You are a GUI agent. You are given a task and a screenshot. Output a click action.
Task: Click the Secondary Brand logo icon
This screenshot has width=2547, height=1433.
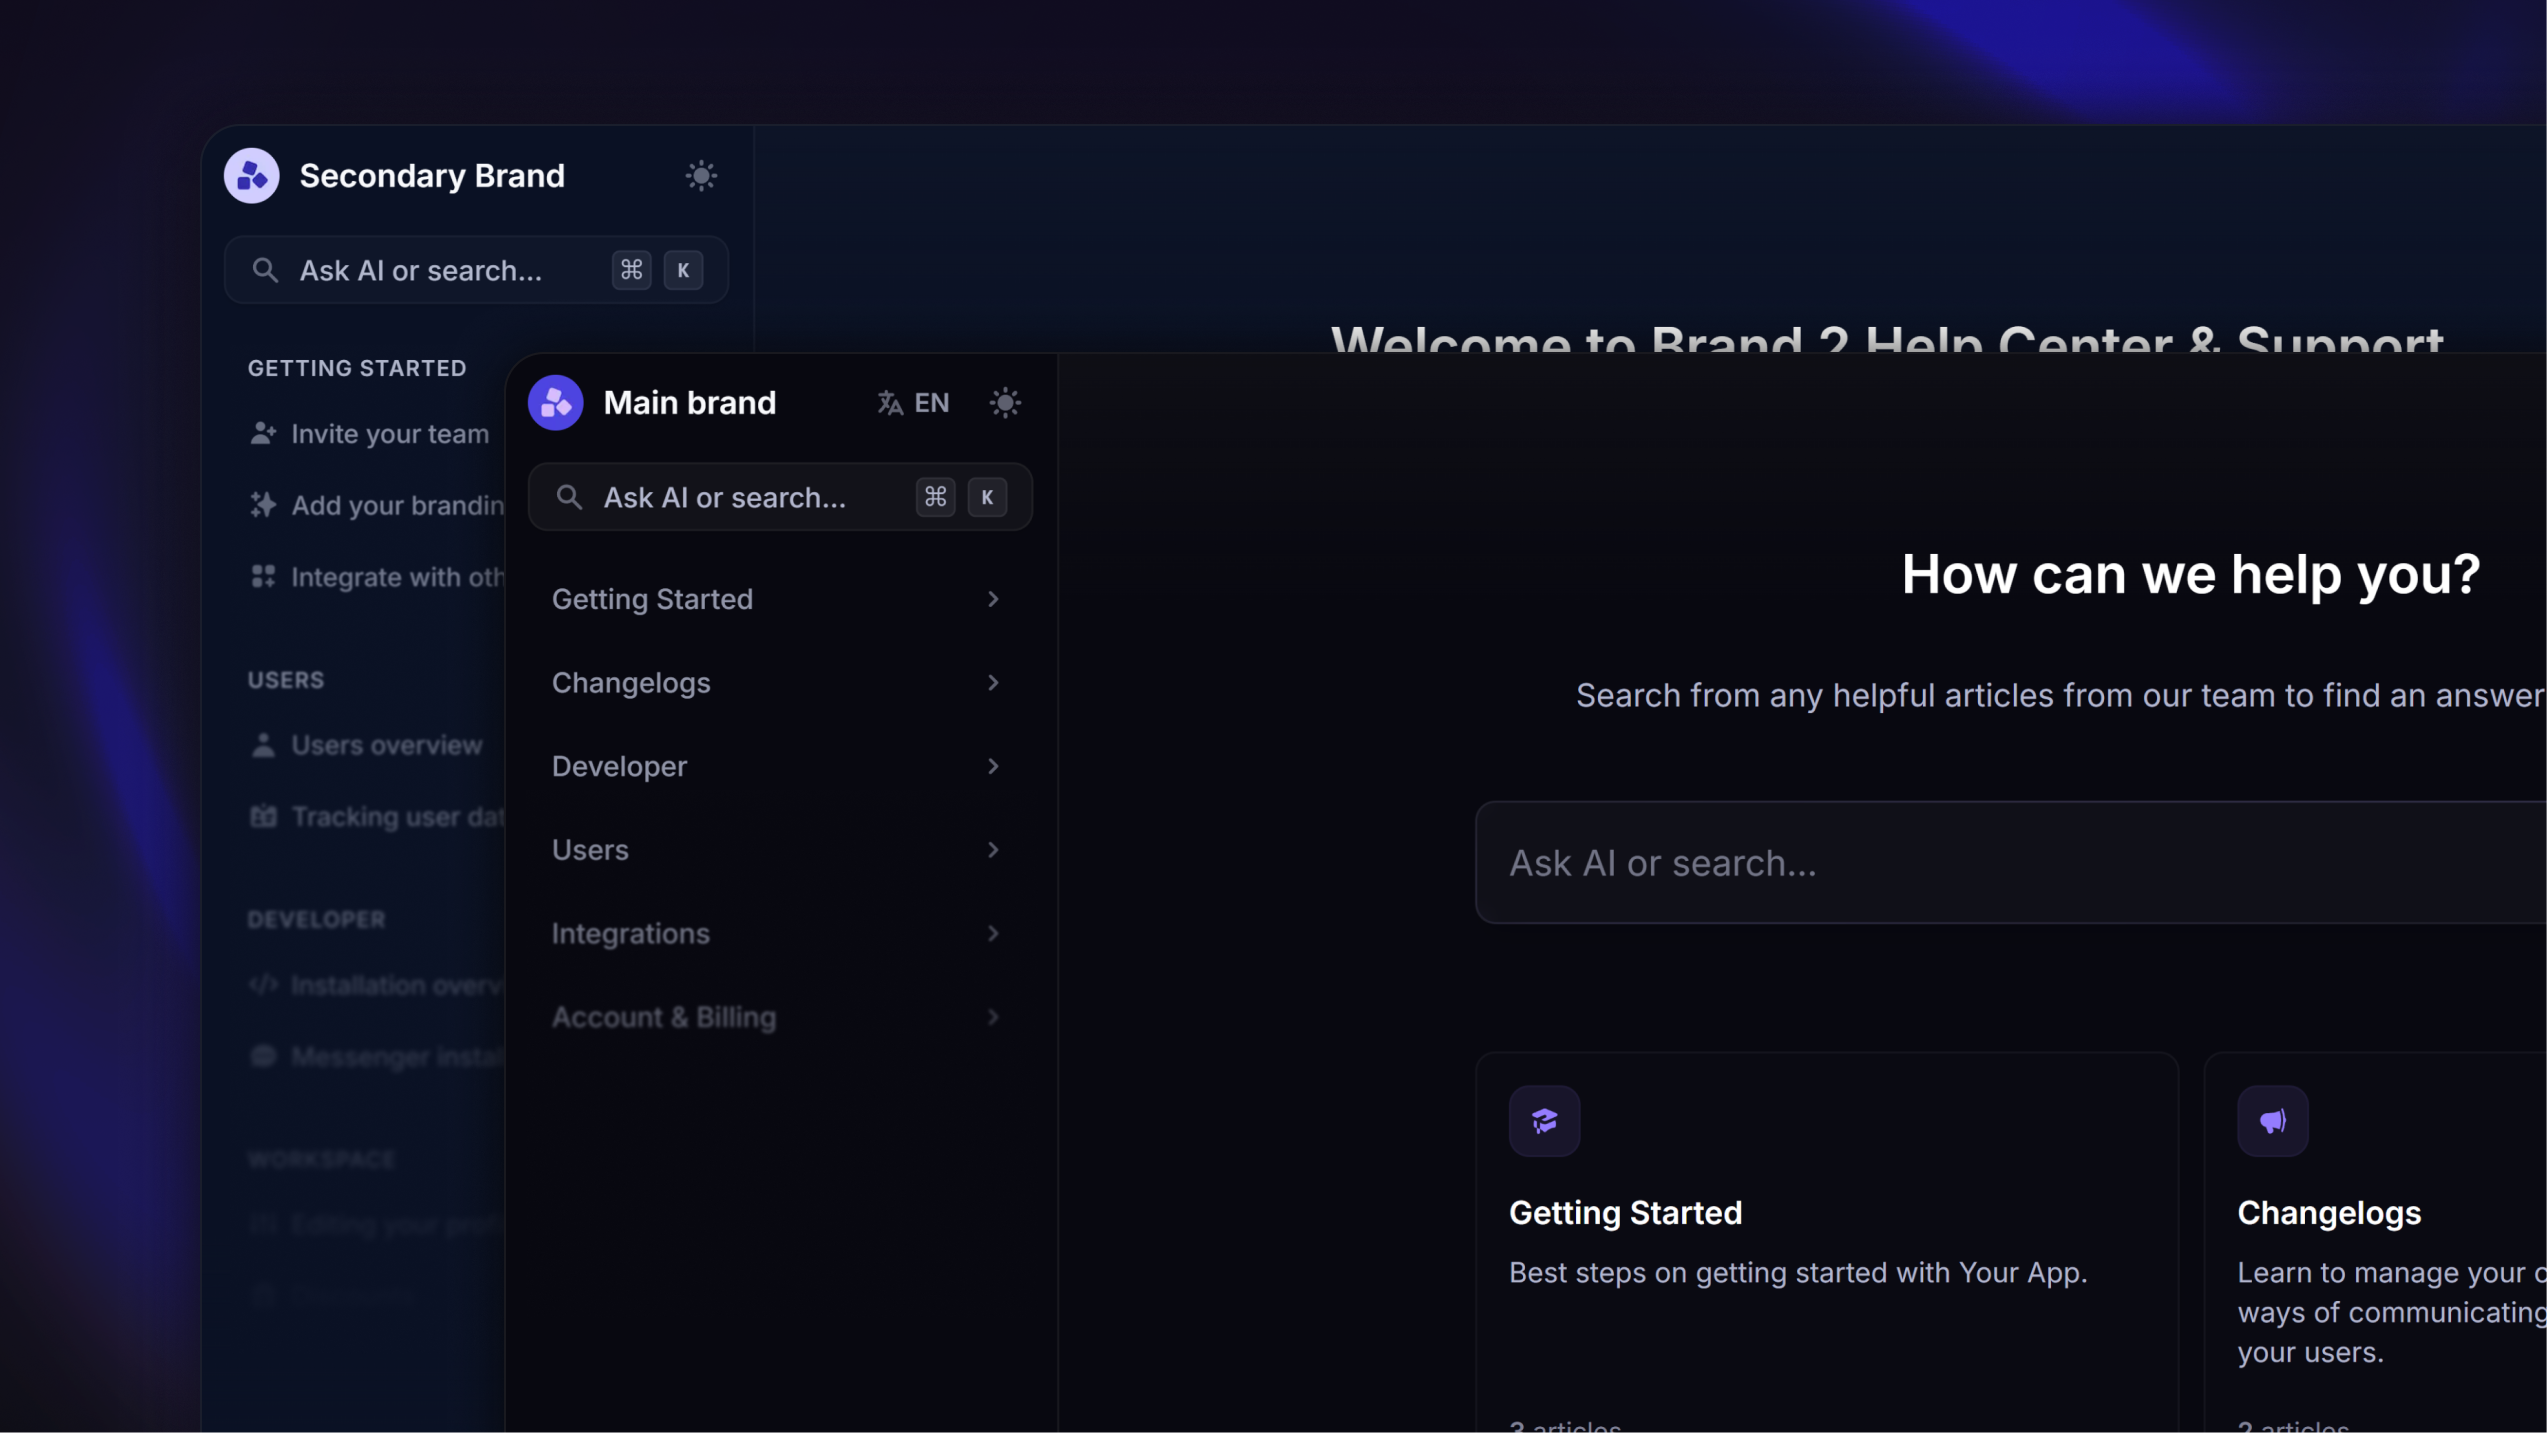(251, 175)
